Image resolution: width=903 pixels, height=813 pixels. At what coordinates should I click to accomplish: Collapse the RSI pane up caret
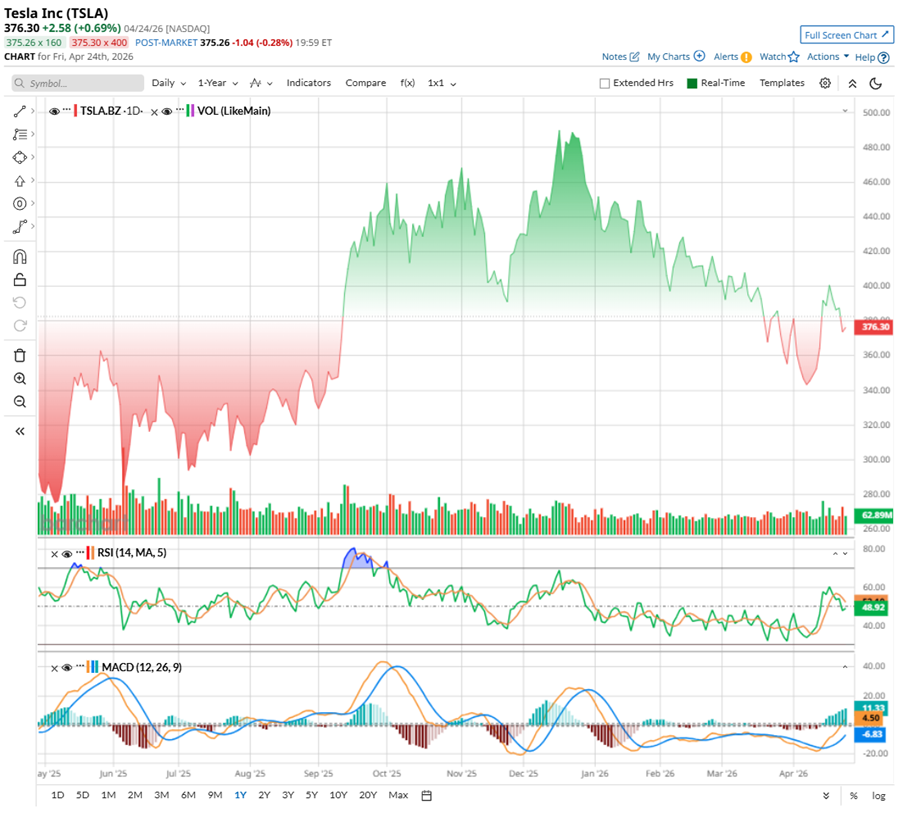pos(834,553)
